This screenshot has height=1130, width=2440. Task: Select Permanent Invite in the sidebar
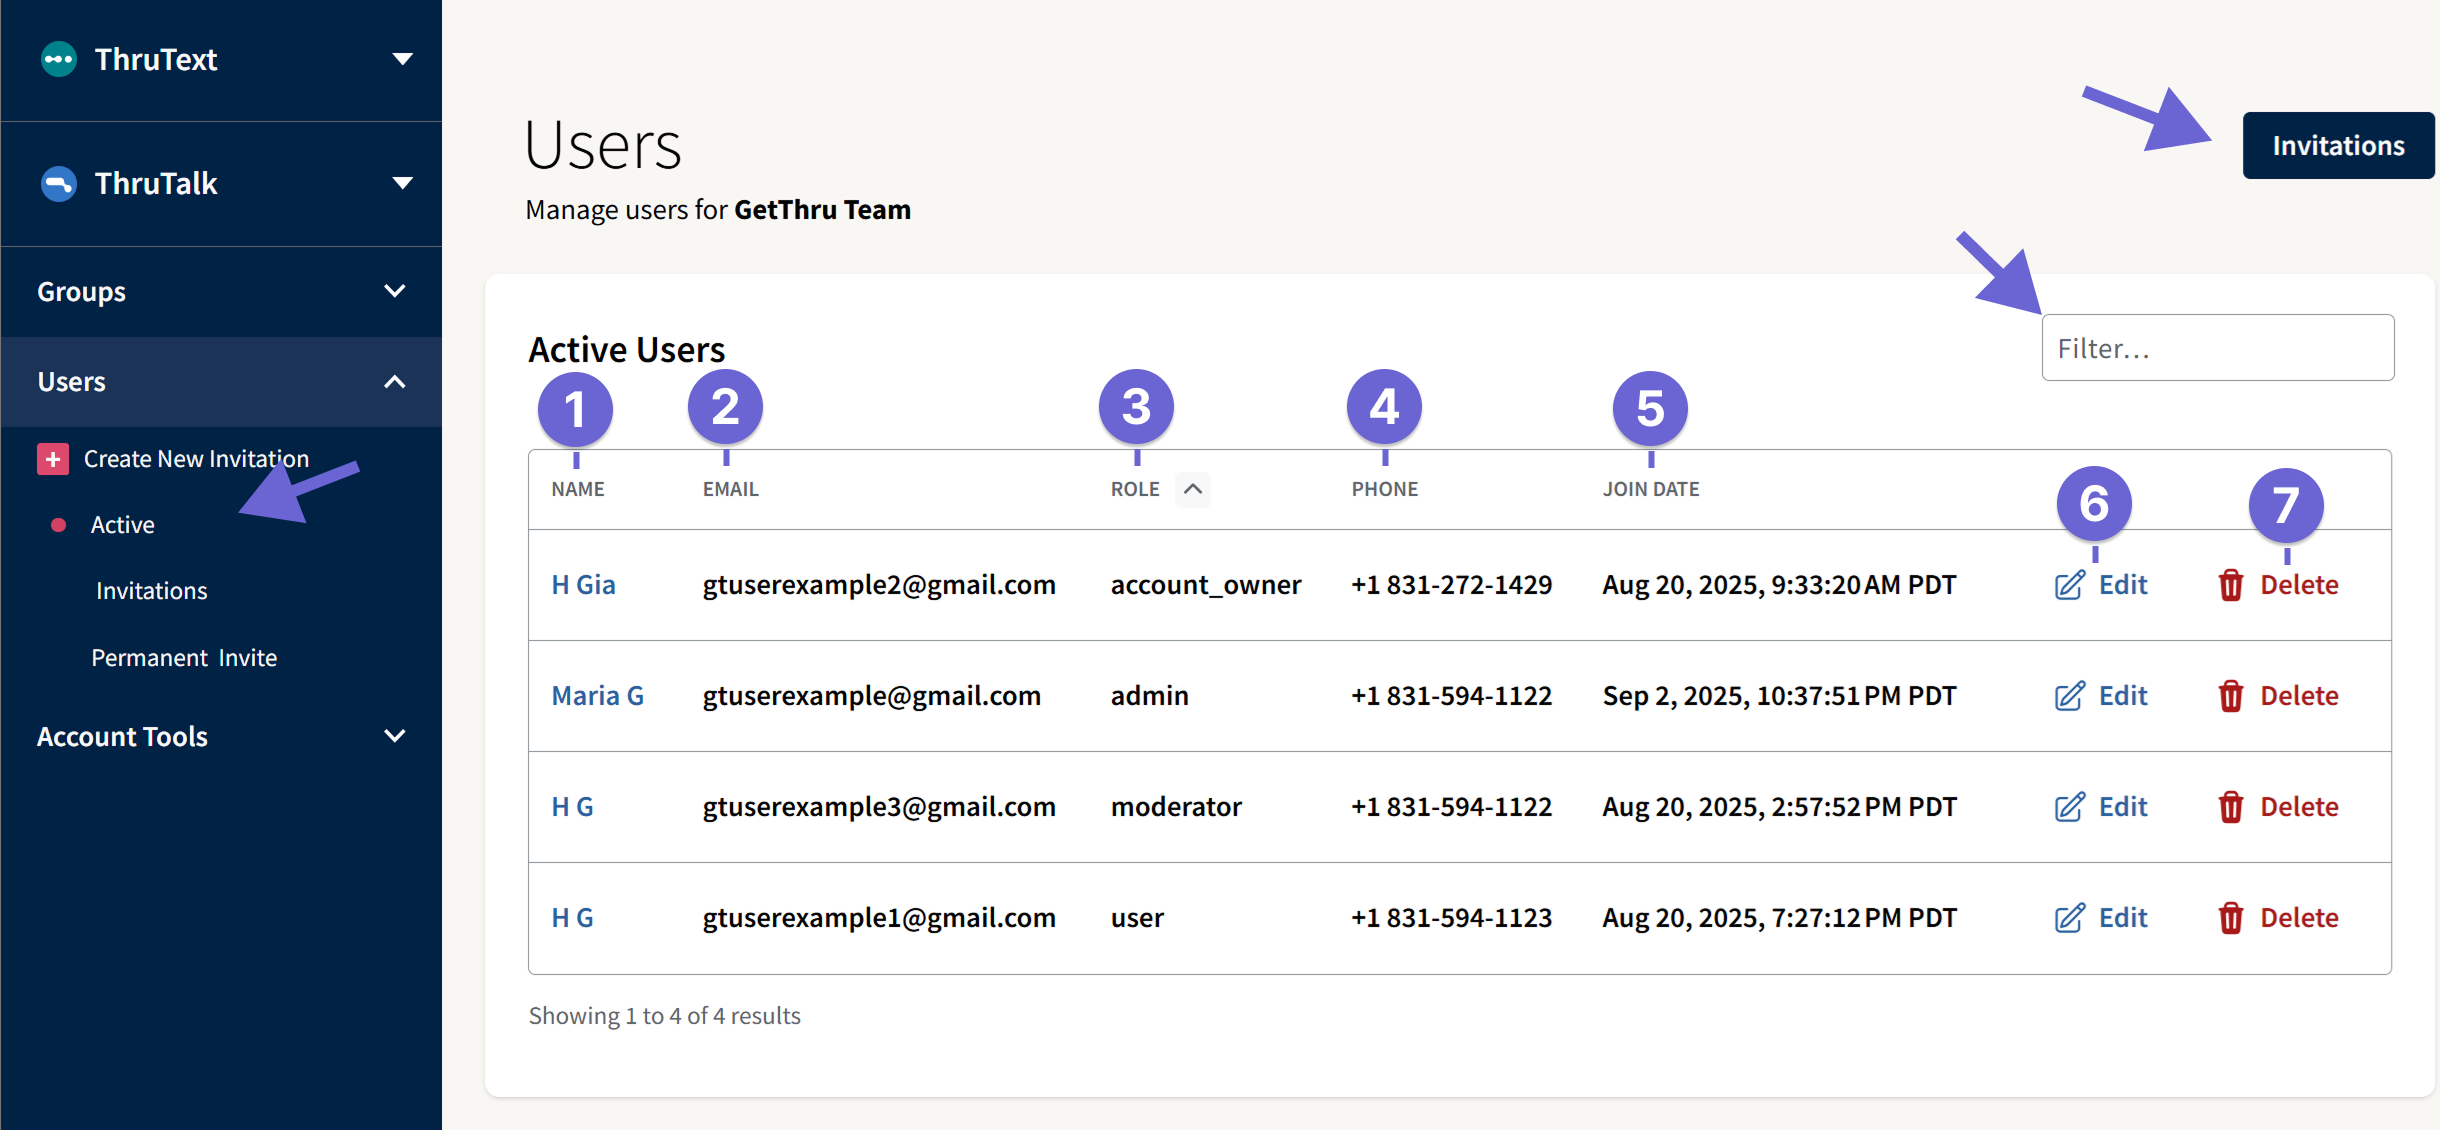(184, 657)
